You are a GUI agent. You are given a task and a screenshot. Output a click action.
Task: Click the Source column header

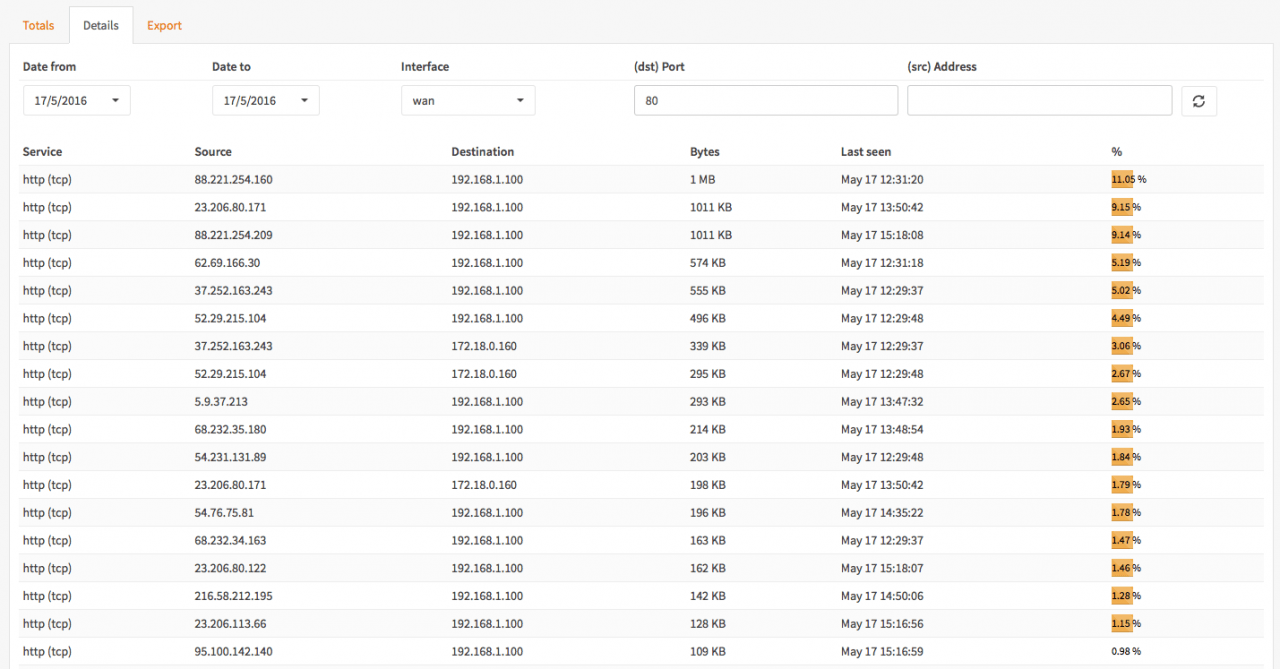pos(213,152)
